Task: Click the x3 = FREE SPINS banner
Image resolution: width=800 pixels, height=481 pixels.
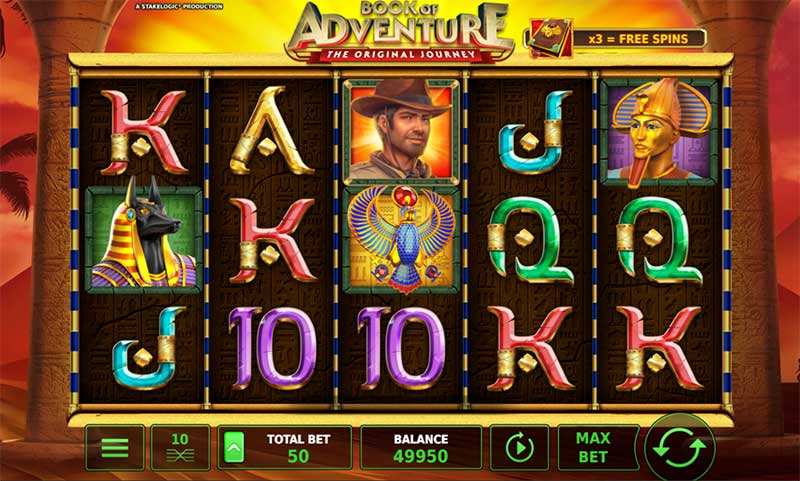Action: pos(639,38)
